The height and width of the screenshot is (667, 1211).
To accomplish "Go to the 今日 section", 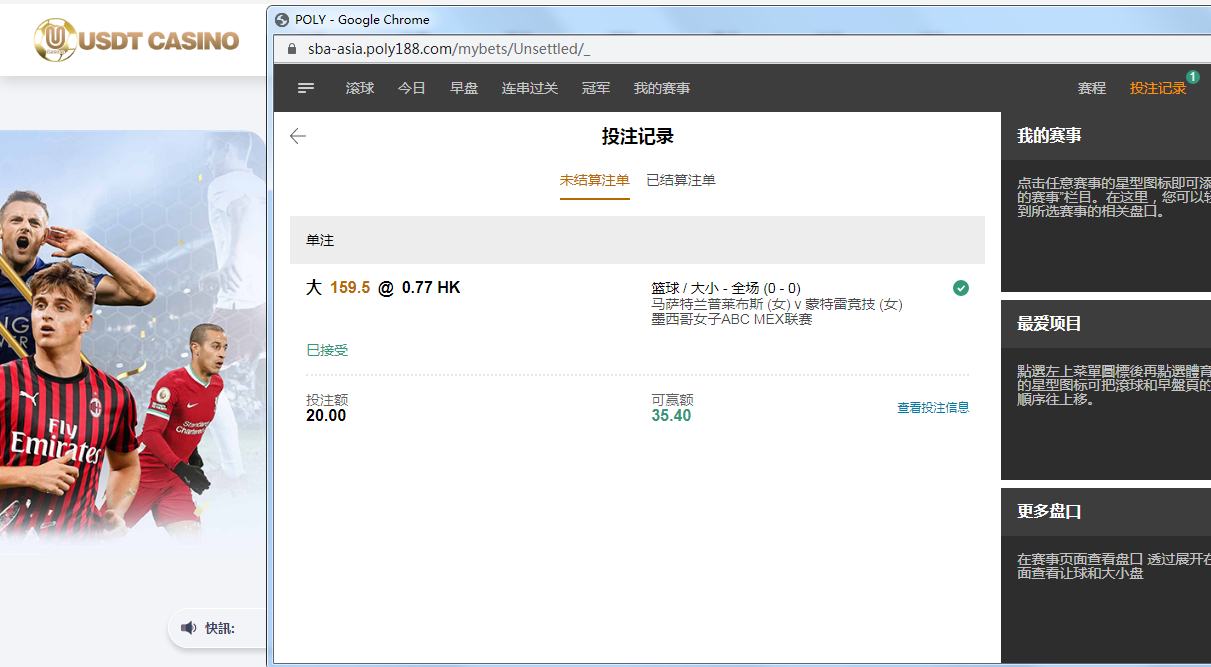I will pyautogui.click(x=412, y=88).
